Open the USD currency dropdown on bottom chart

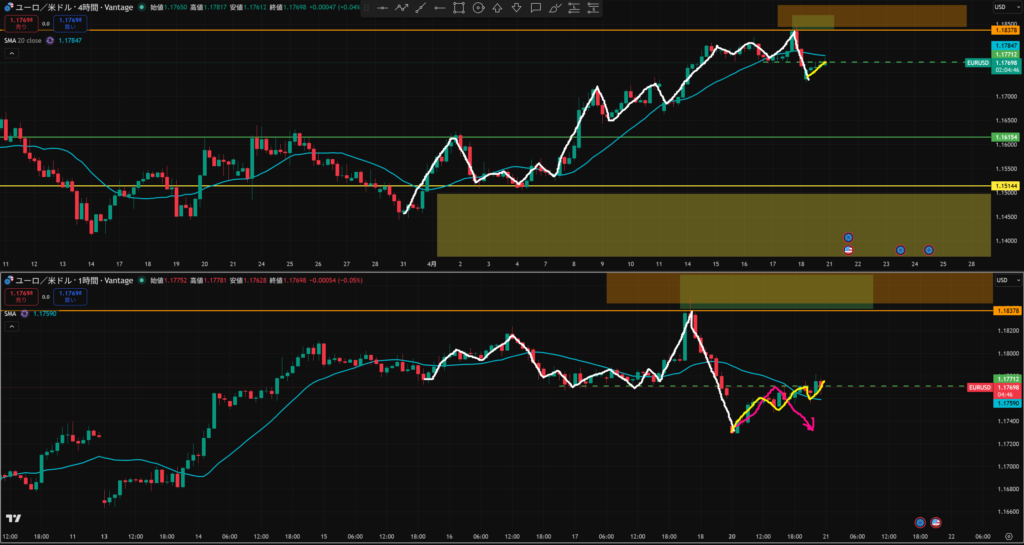point(1000,279)
